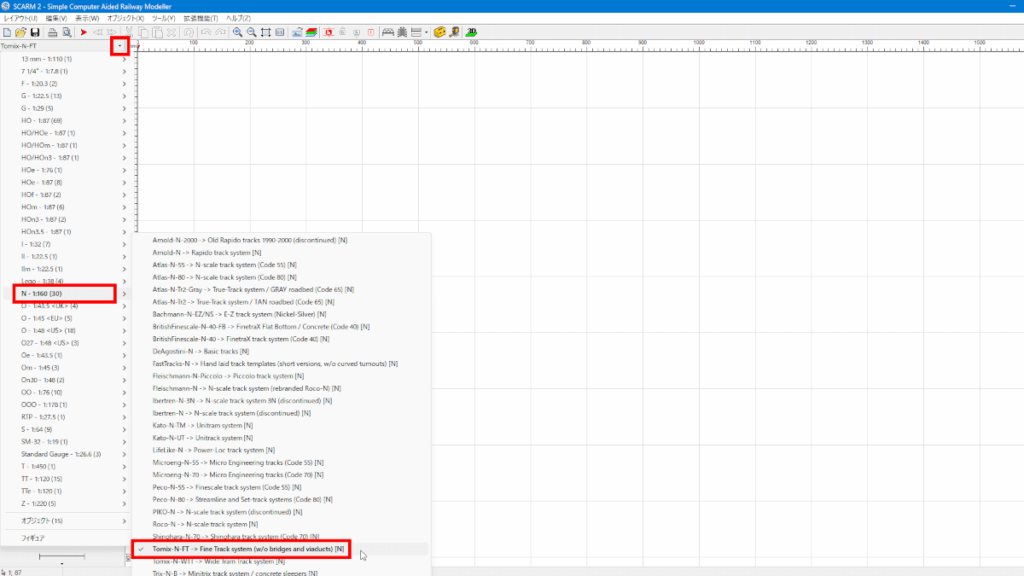Screen dimensions: 1024x576
Task: Click the Print icon in the toolbar
Action: (x=53, y=32)
